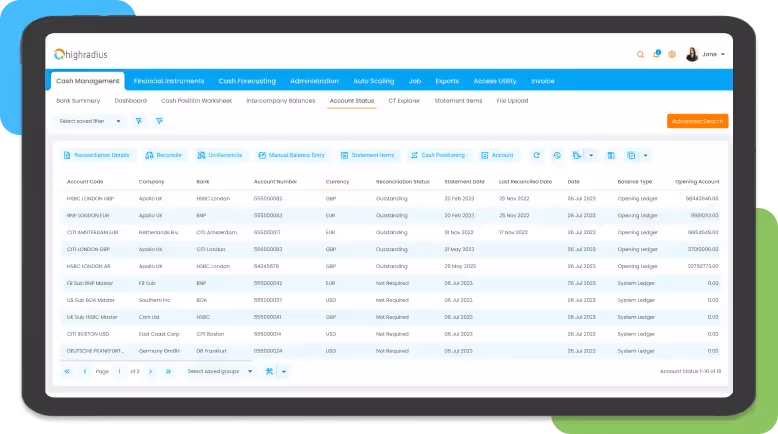Click the column layout icon in the toolbar

pyautogui.click(x=611, y=155)
